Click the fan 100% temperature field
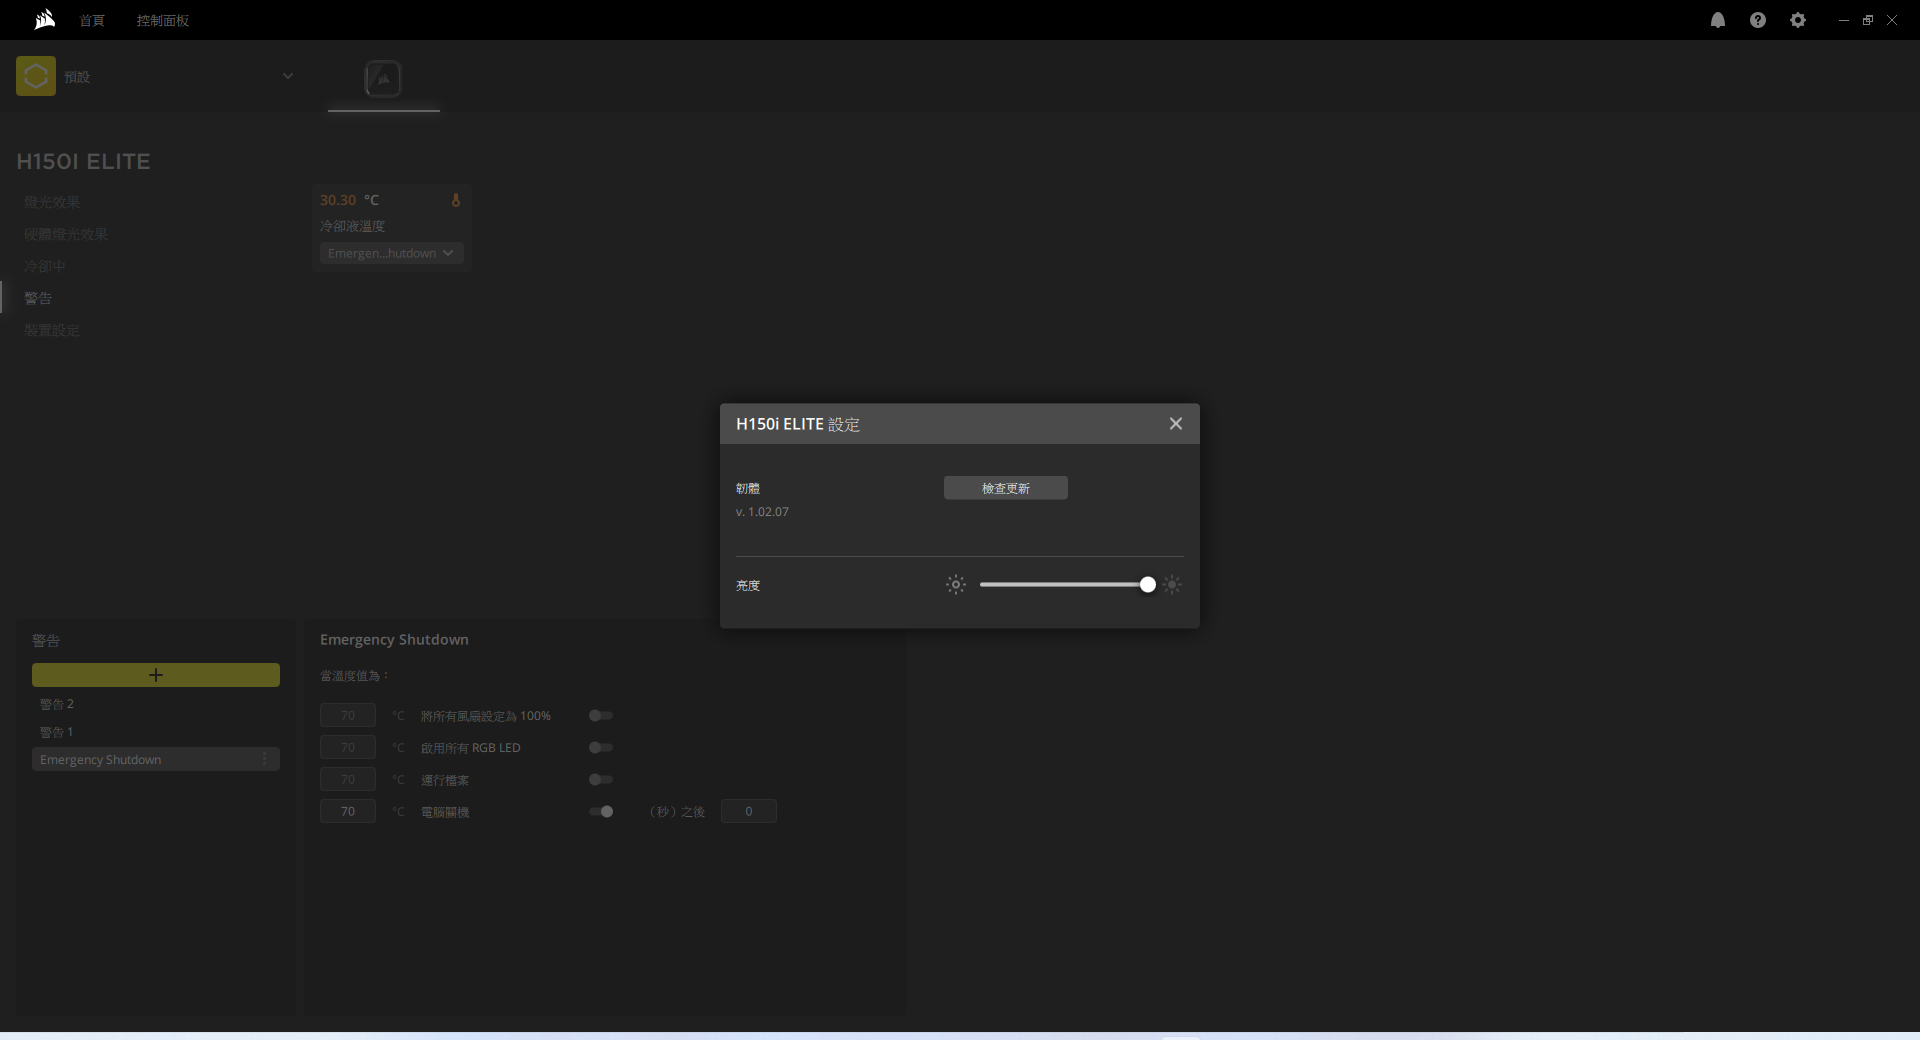The height and width of the screenshot is (1040, 1920). (348, 715)
